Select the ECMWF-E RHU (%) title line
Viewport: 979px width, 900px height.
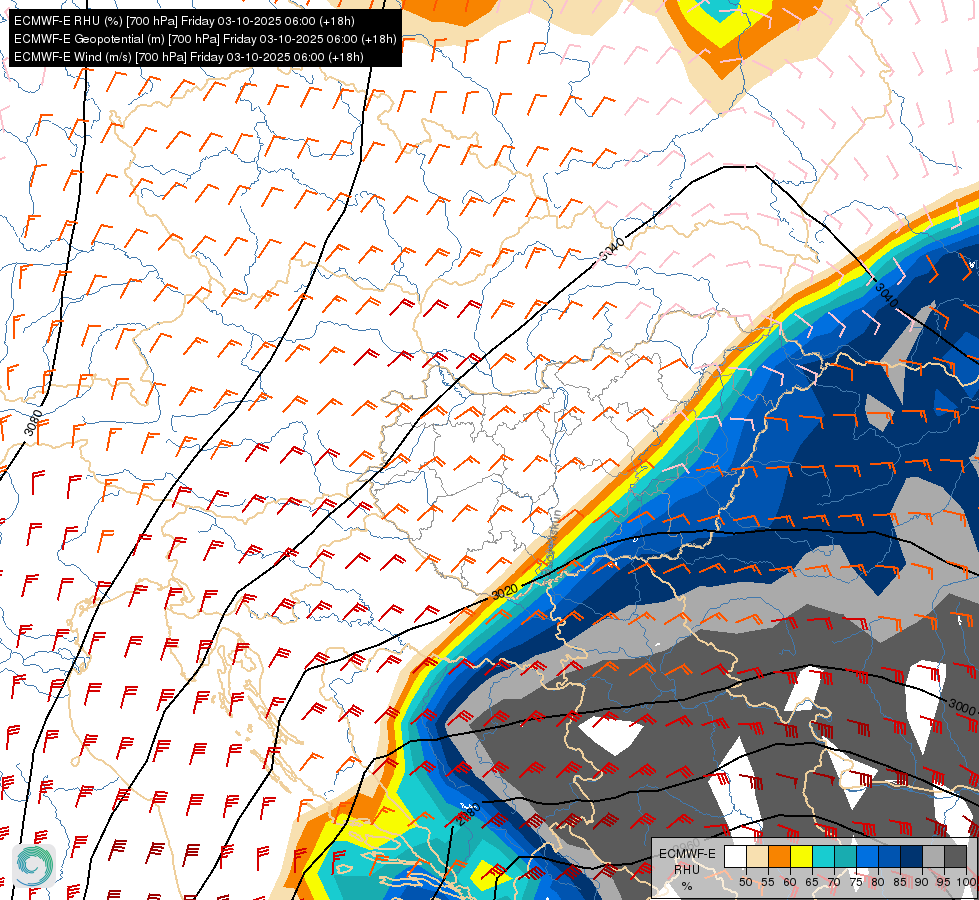coord(184,21)
